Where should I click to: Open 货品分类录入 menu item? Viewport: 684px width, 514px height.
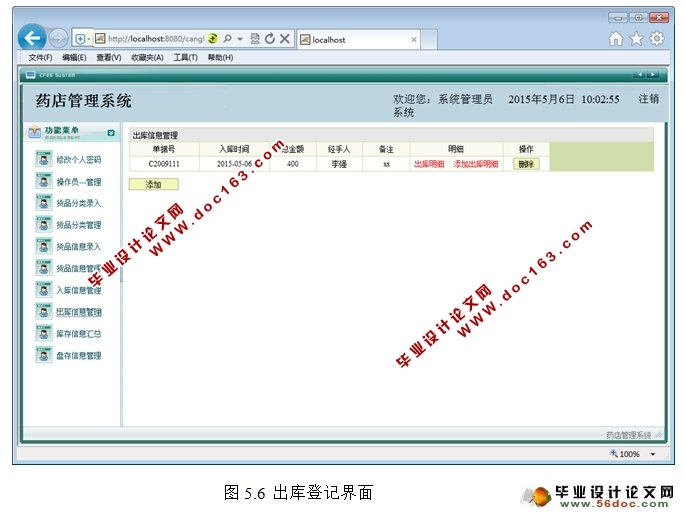79,203
